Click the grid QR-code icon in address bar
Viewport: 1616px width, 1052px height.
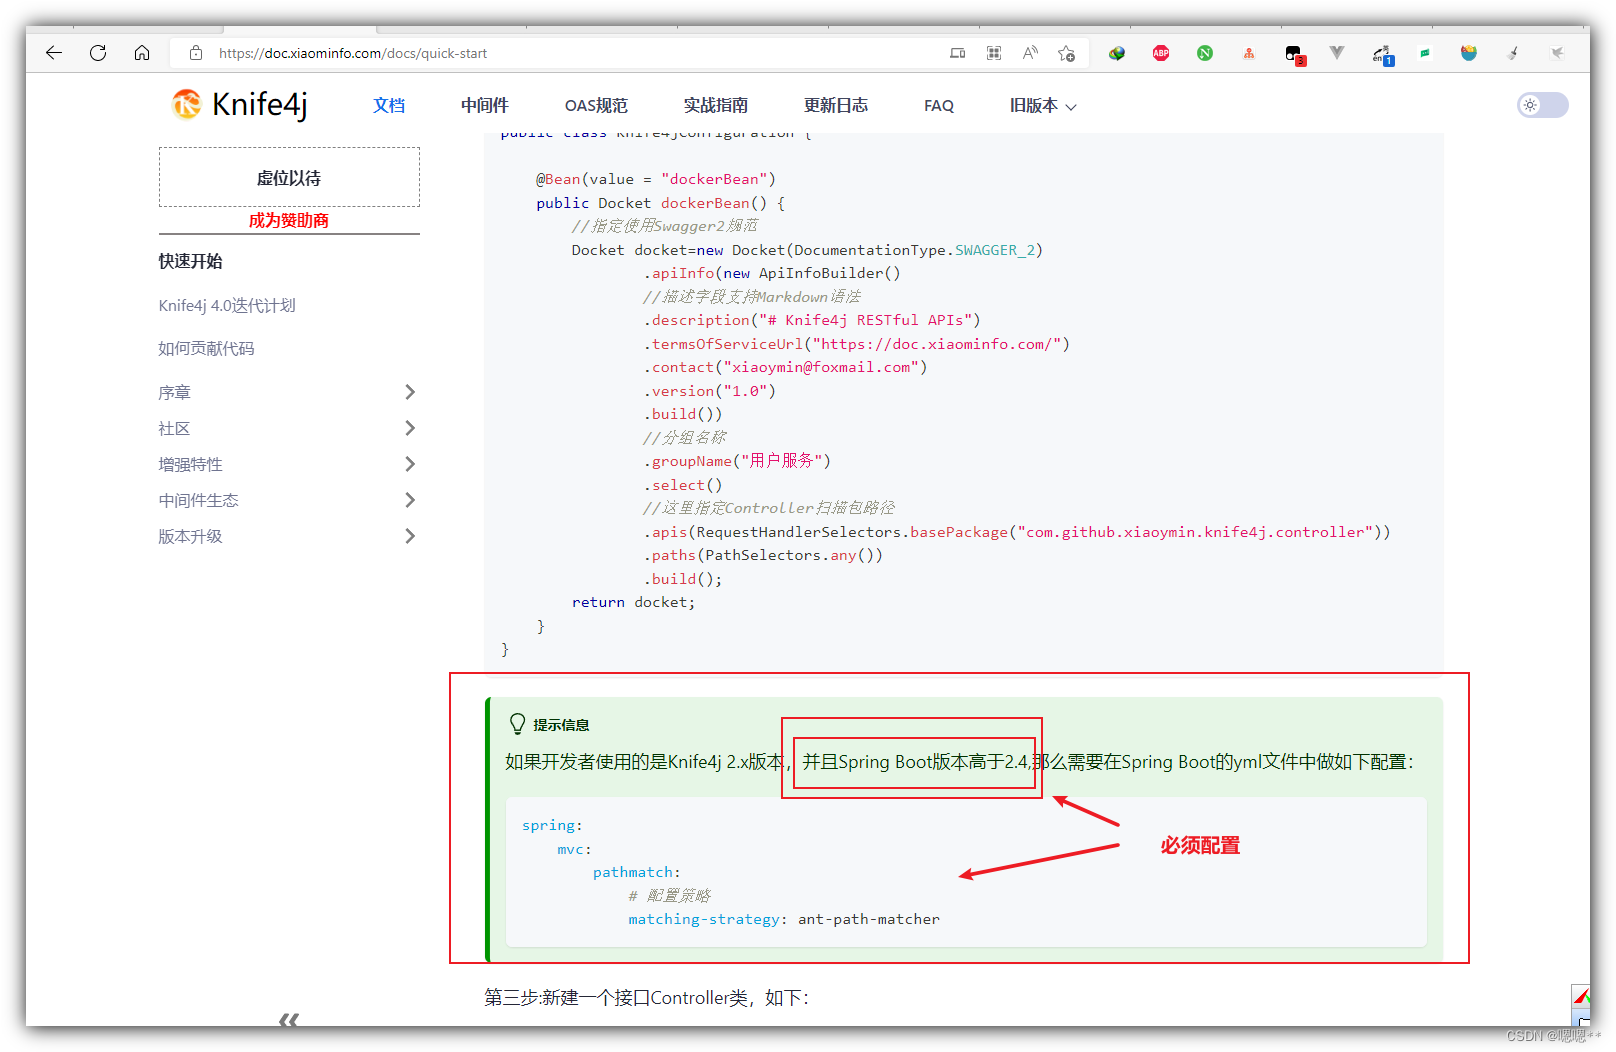coord(994,53)
